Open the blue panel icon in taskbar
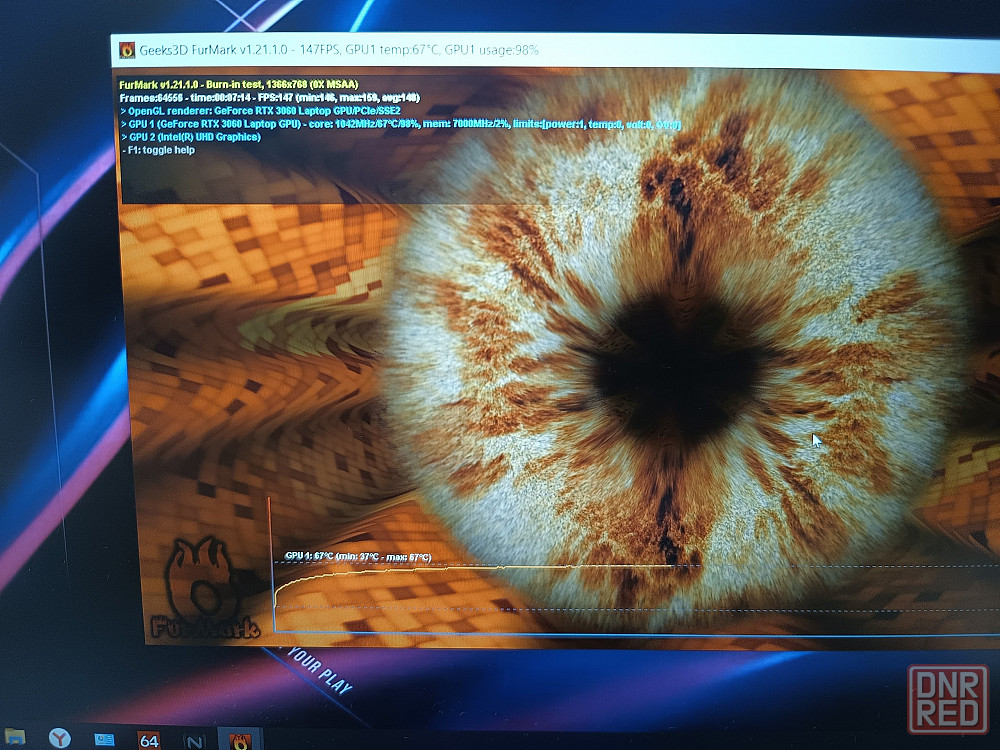The image size is (1000, 750). (104, 739)
